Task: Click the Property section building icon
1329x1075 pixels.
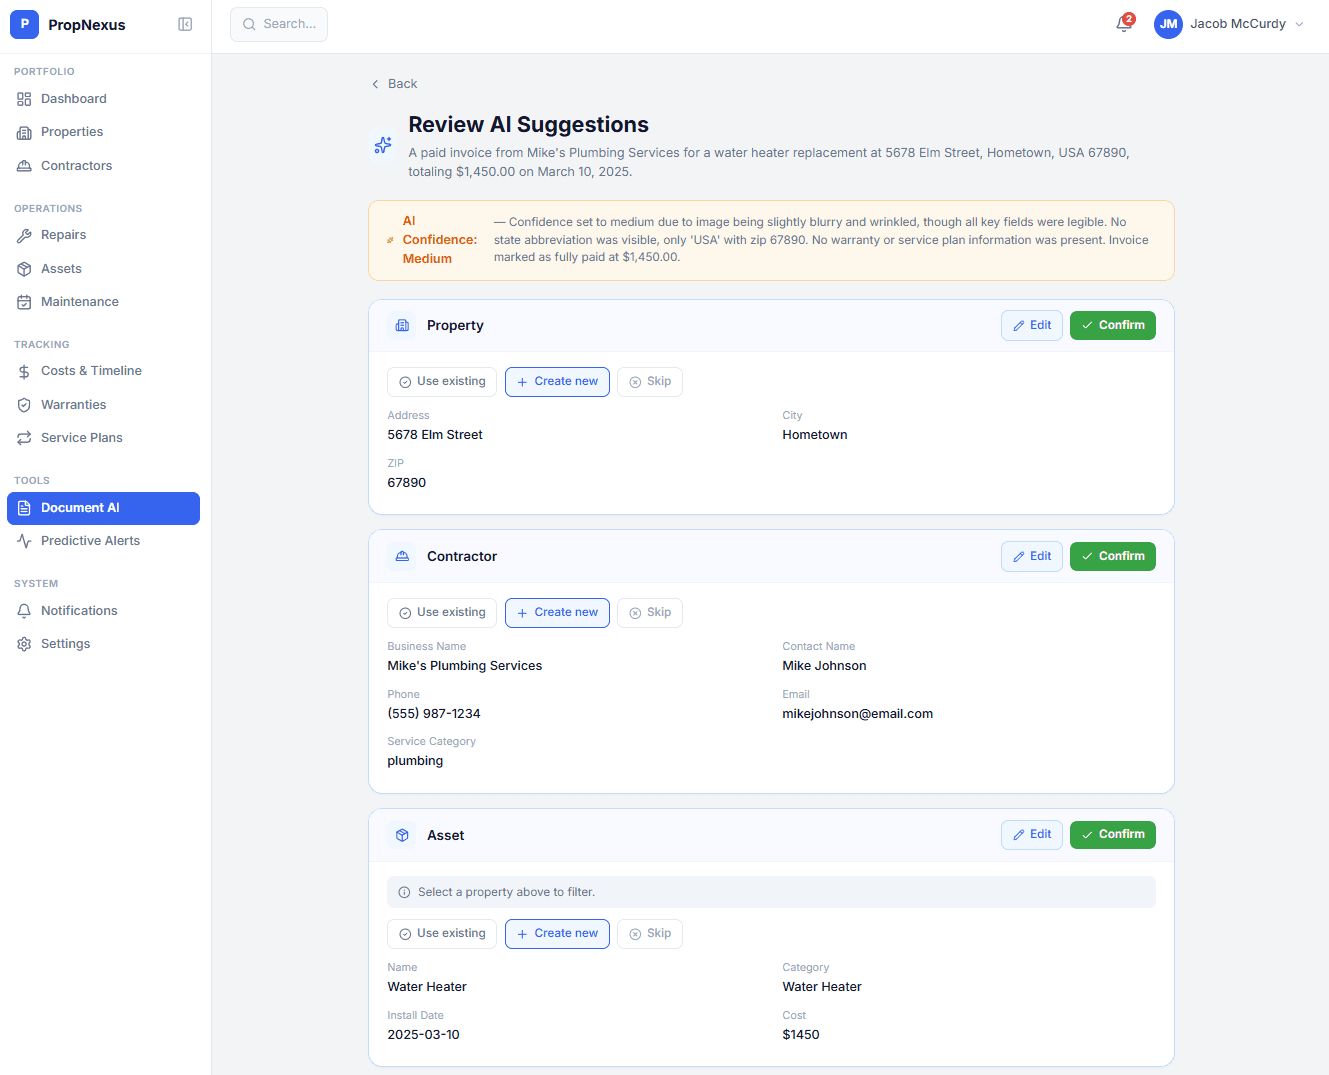Action: point(402,326)
